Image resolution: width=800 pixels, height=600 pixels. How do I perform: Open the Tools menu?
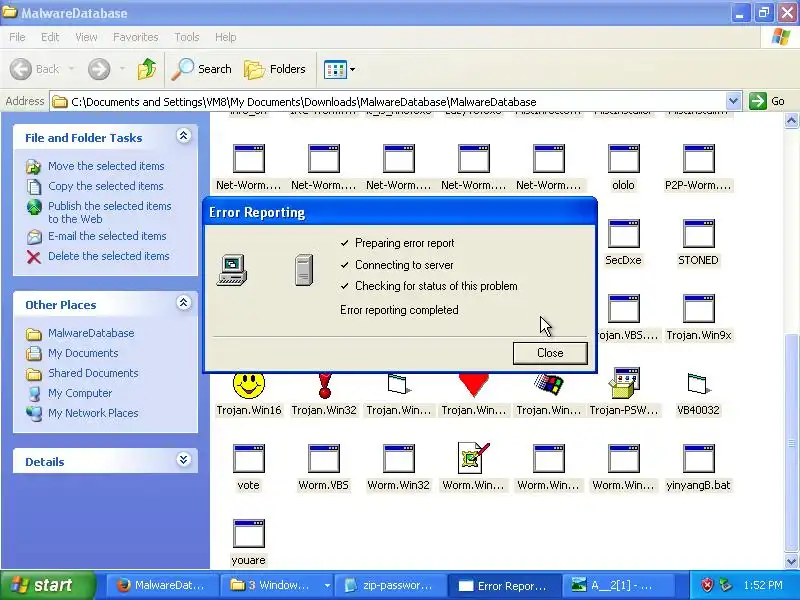(186, 37)
